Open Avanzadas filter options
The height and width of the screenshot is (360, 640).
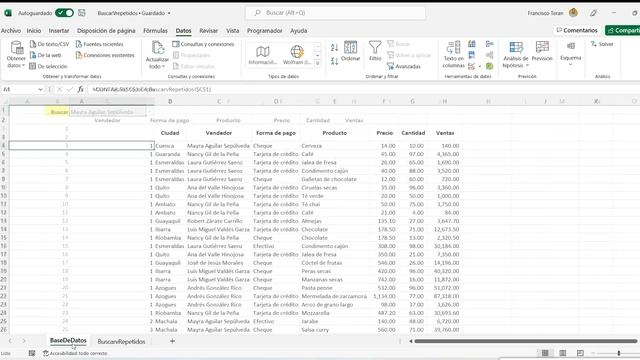pyautogui.click(x=404, y=66)
